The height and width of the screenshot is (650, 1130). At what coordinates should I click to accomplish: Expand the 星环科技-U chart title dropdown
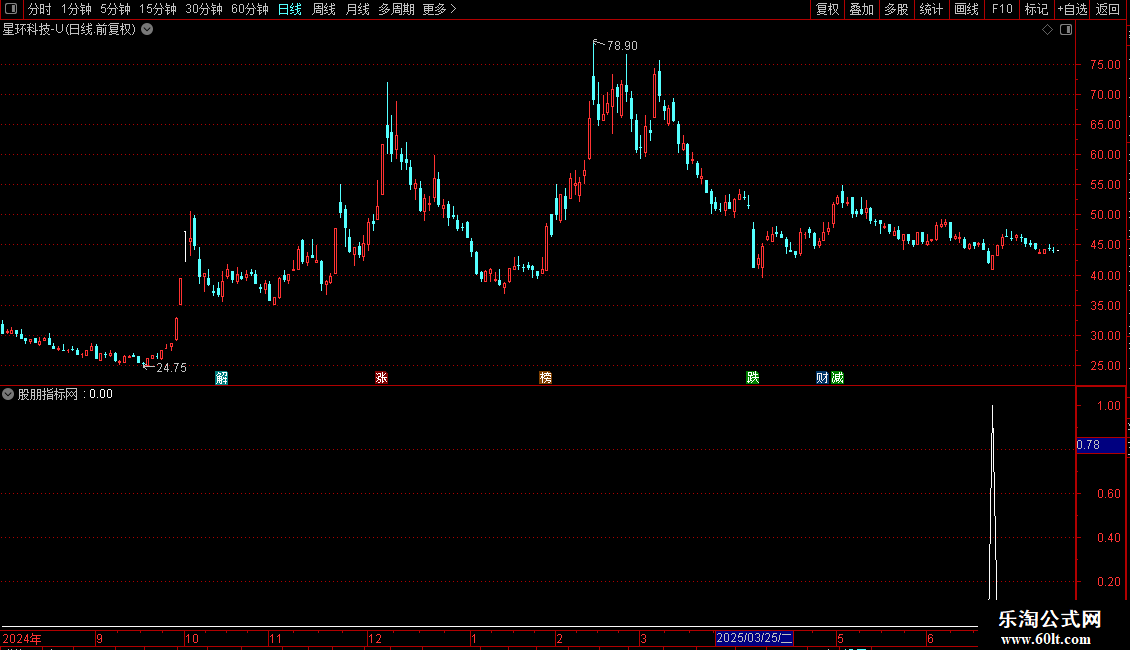pos(147,30)
